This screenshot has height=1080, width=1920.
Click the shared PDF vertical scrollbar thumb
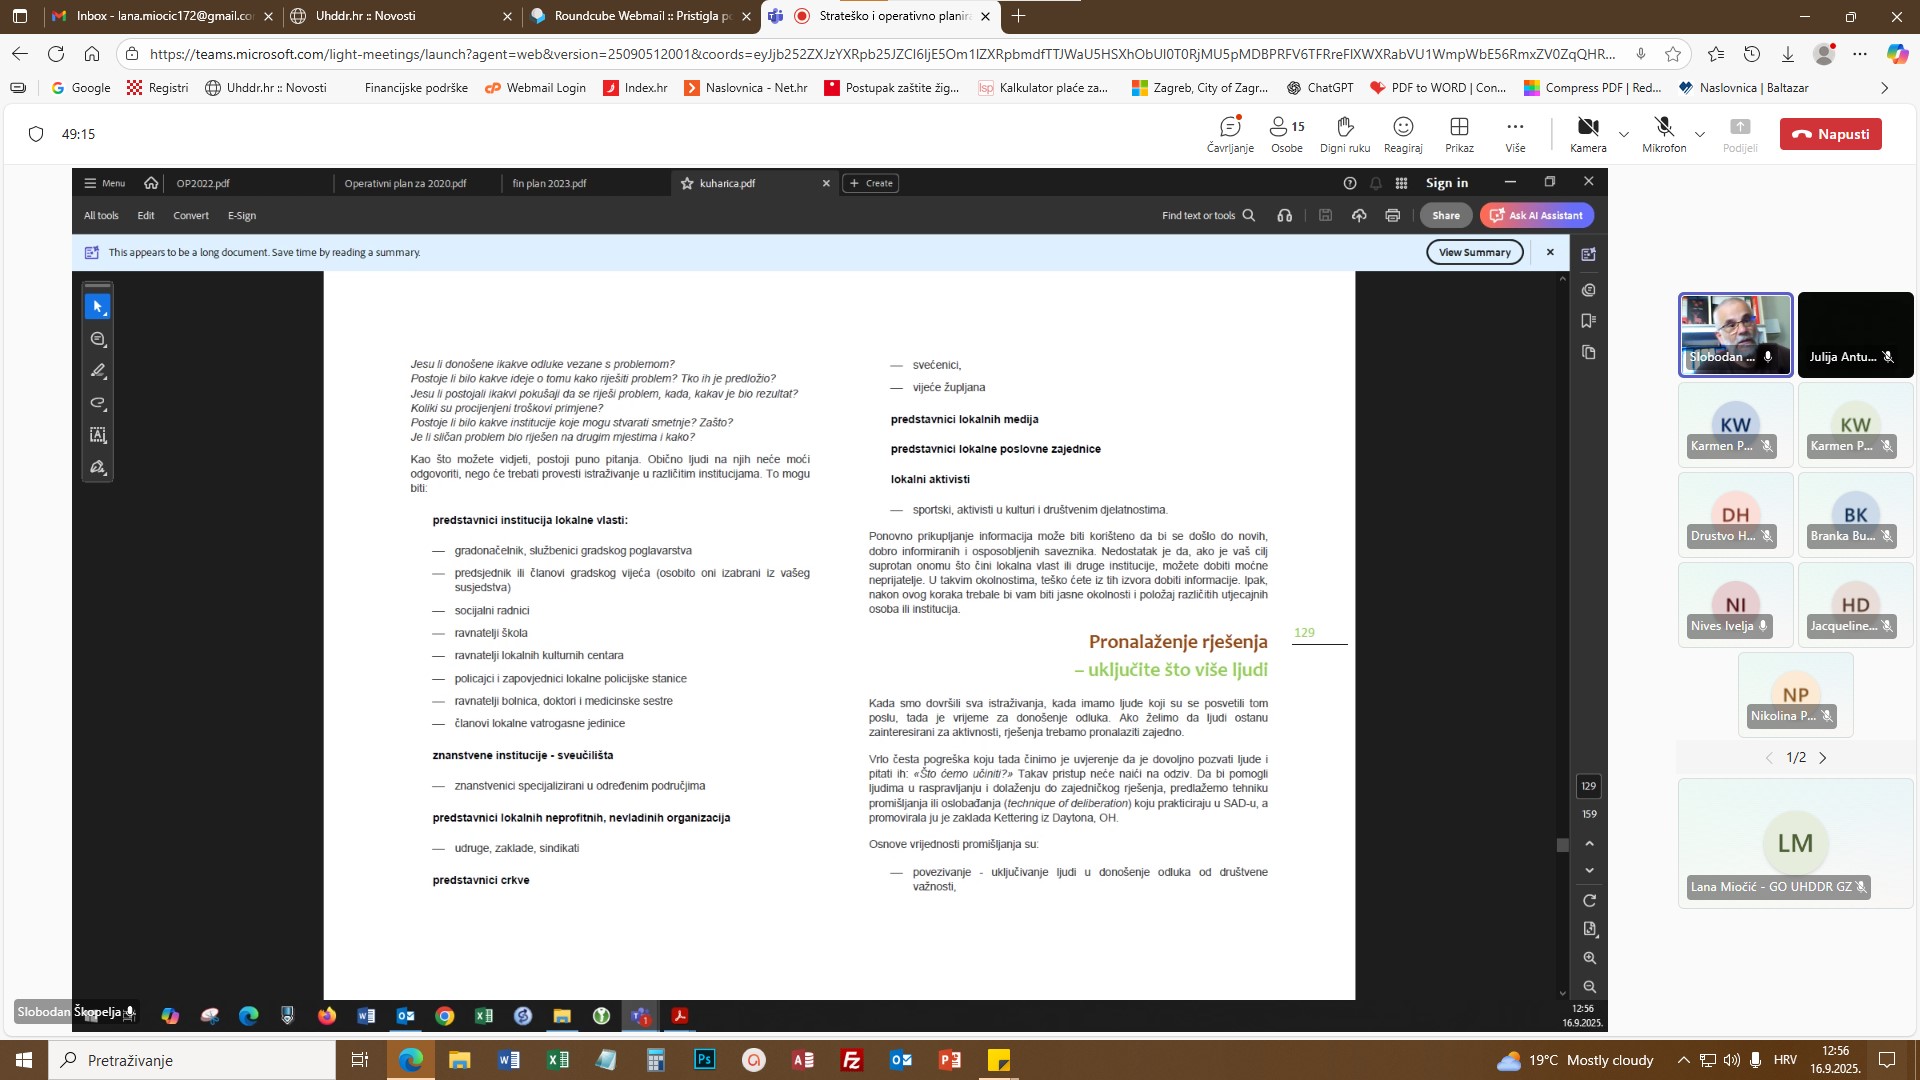tap(1562, 845)
